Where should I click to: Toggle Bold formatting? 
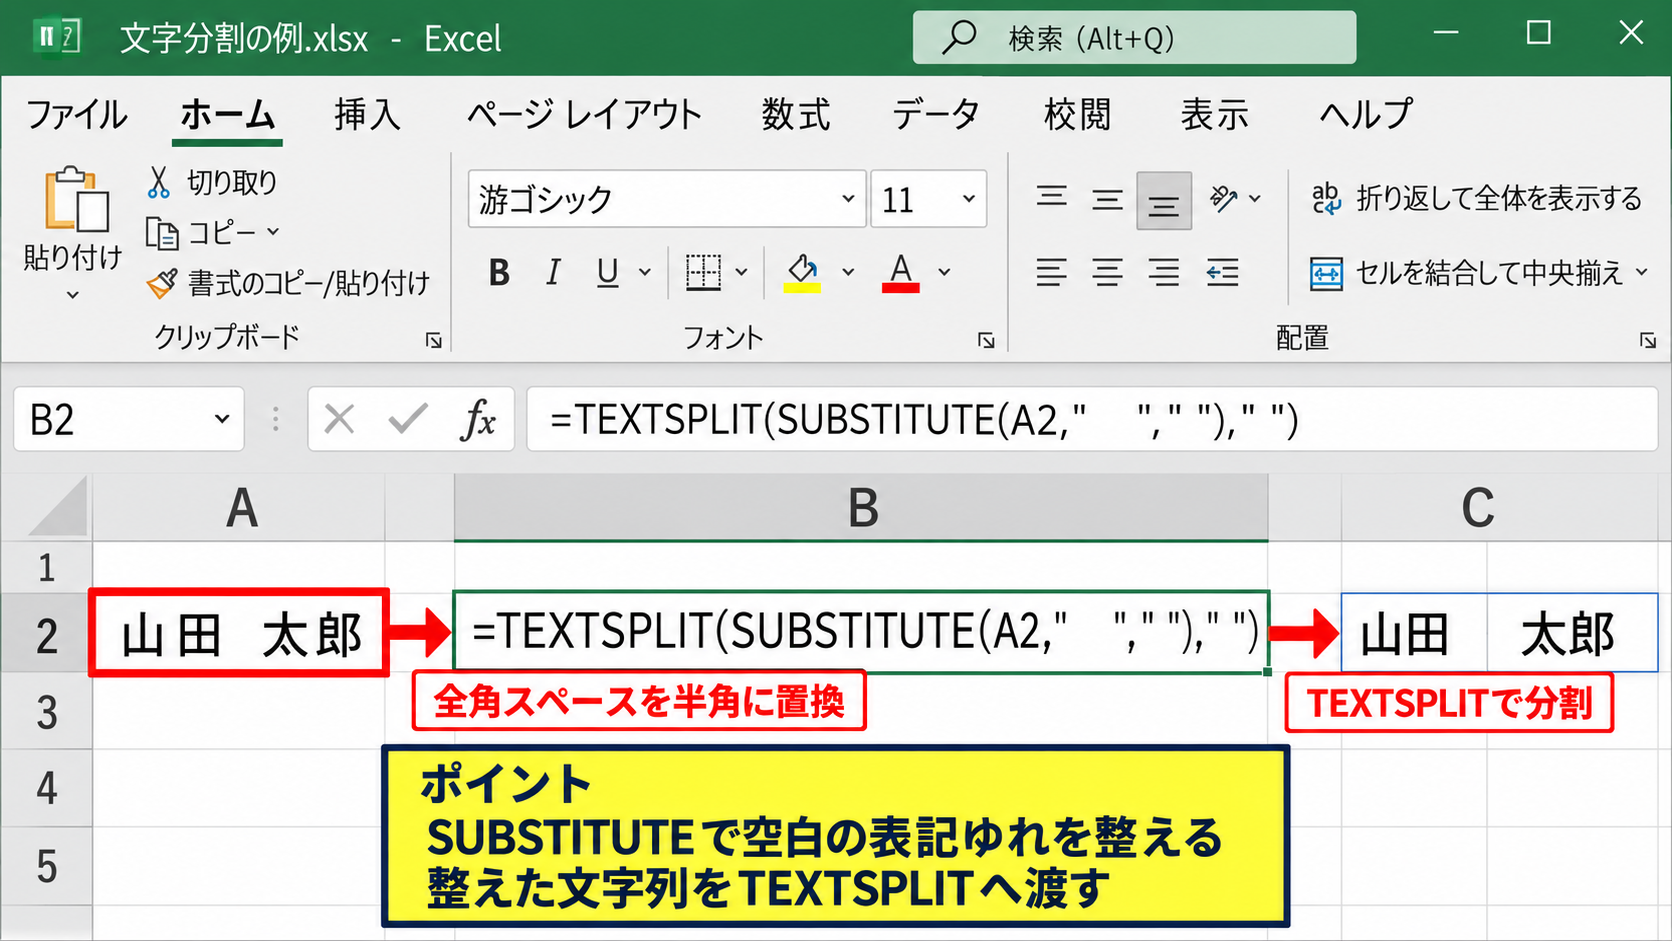coord(499,272)
